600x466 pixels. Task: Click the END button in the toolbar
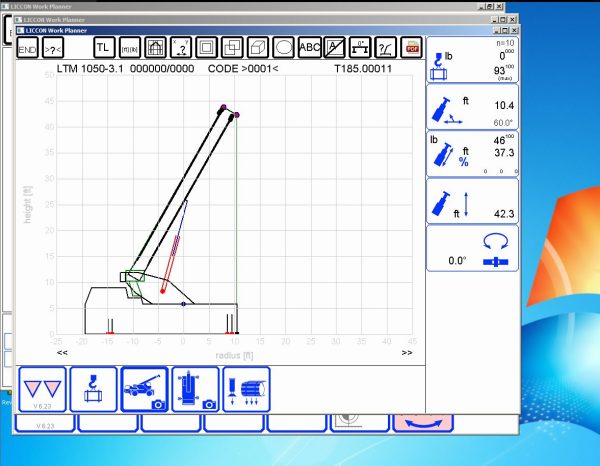point(27,48)
